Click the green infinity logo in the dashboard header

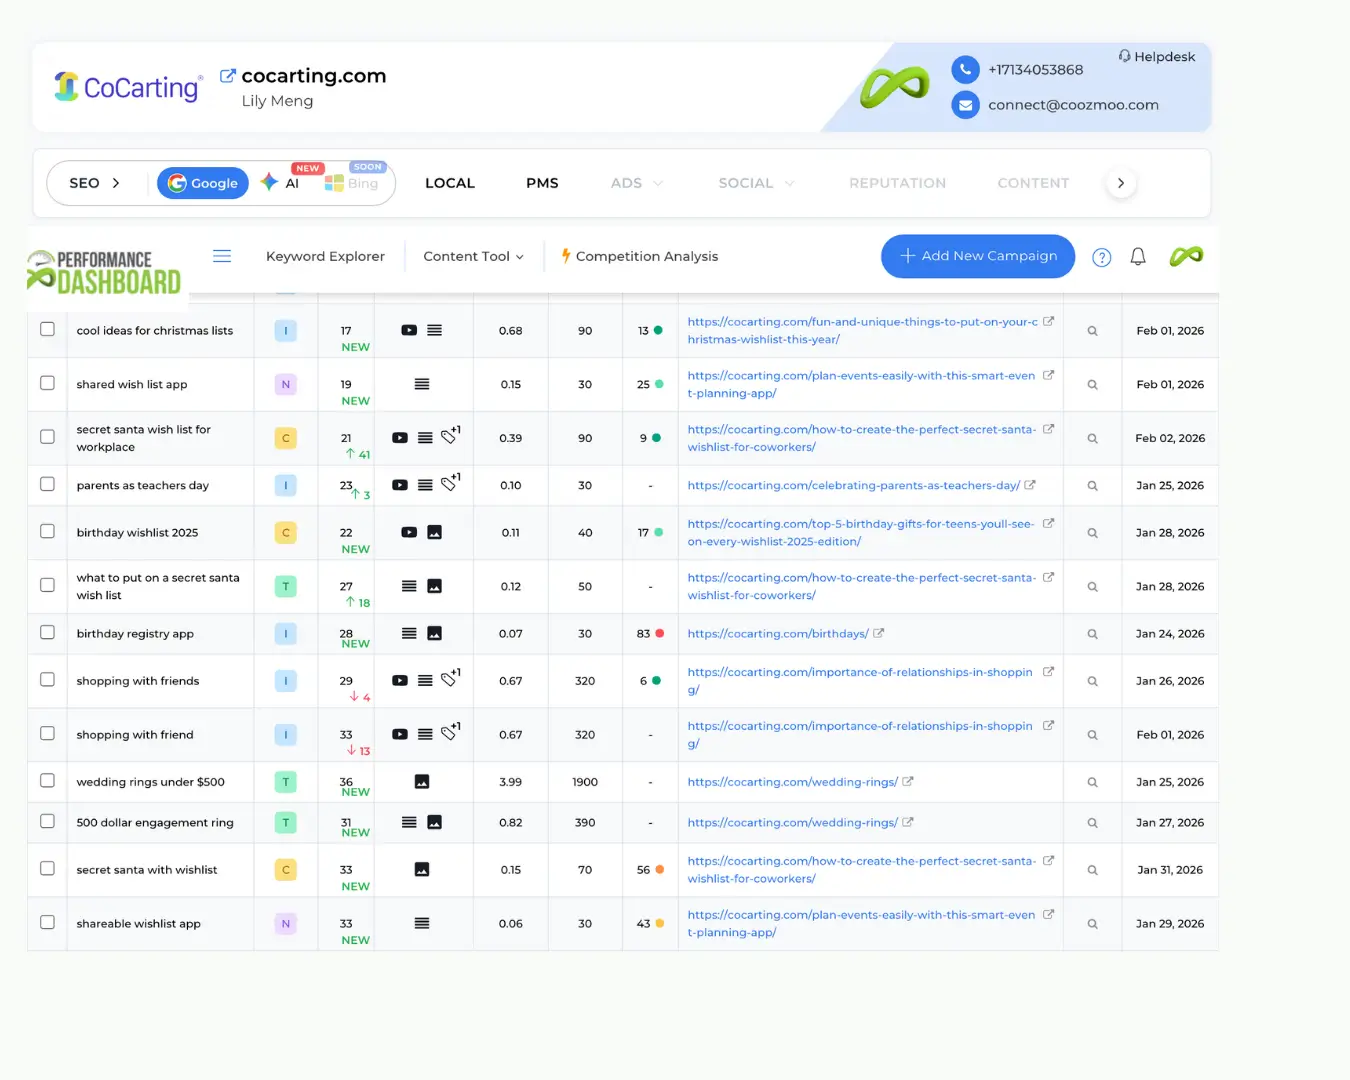point(1186,256)
